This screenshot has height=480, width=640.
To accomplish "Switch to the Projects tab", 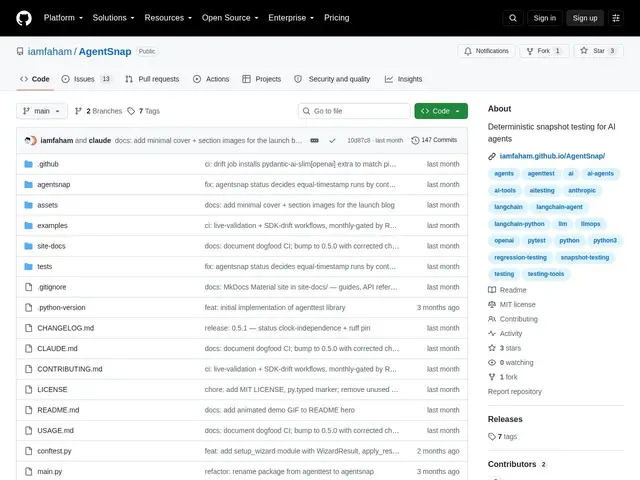I will [262, 79].
